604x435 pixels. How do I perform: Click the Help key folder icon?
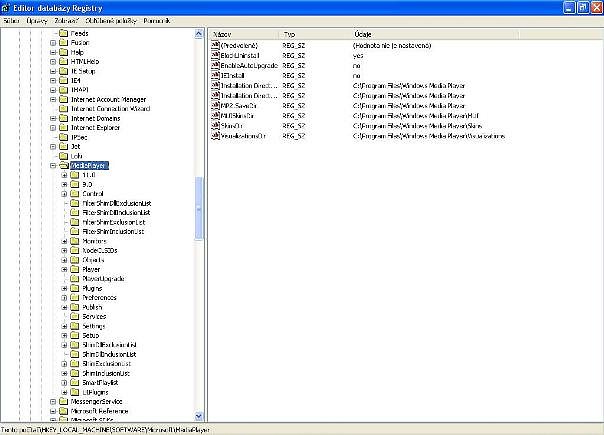(63, 52)
